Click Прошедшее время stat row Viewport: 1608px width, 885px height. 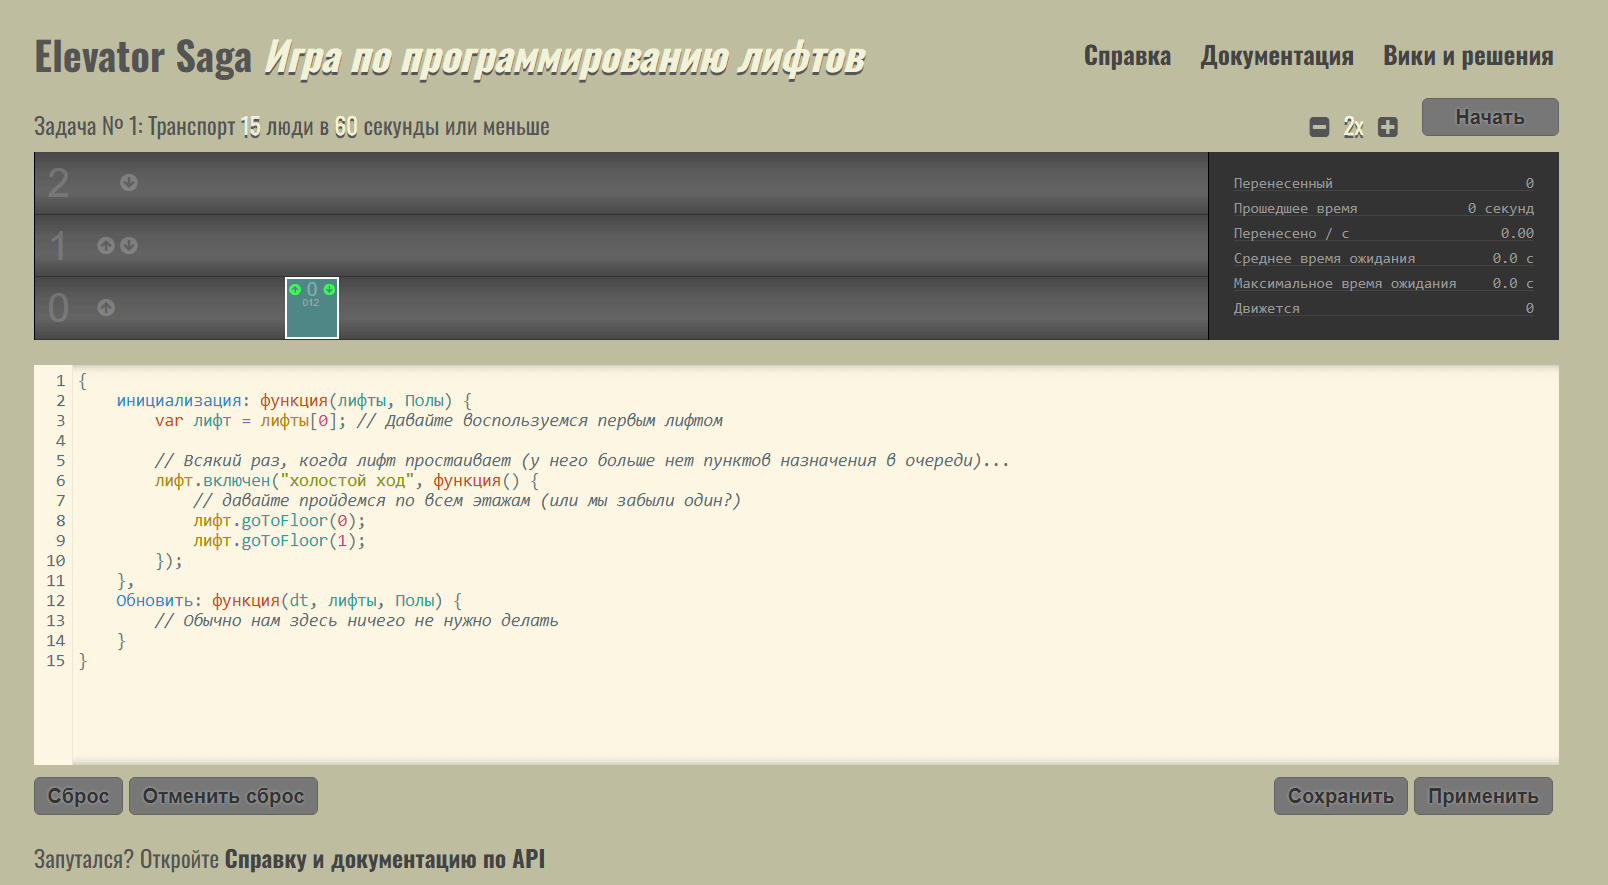pyautogui.click(x=1383, y=208)
